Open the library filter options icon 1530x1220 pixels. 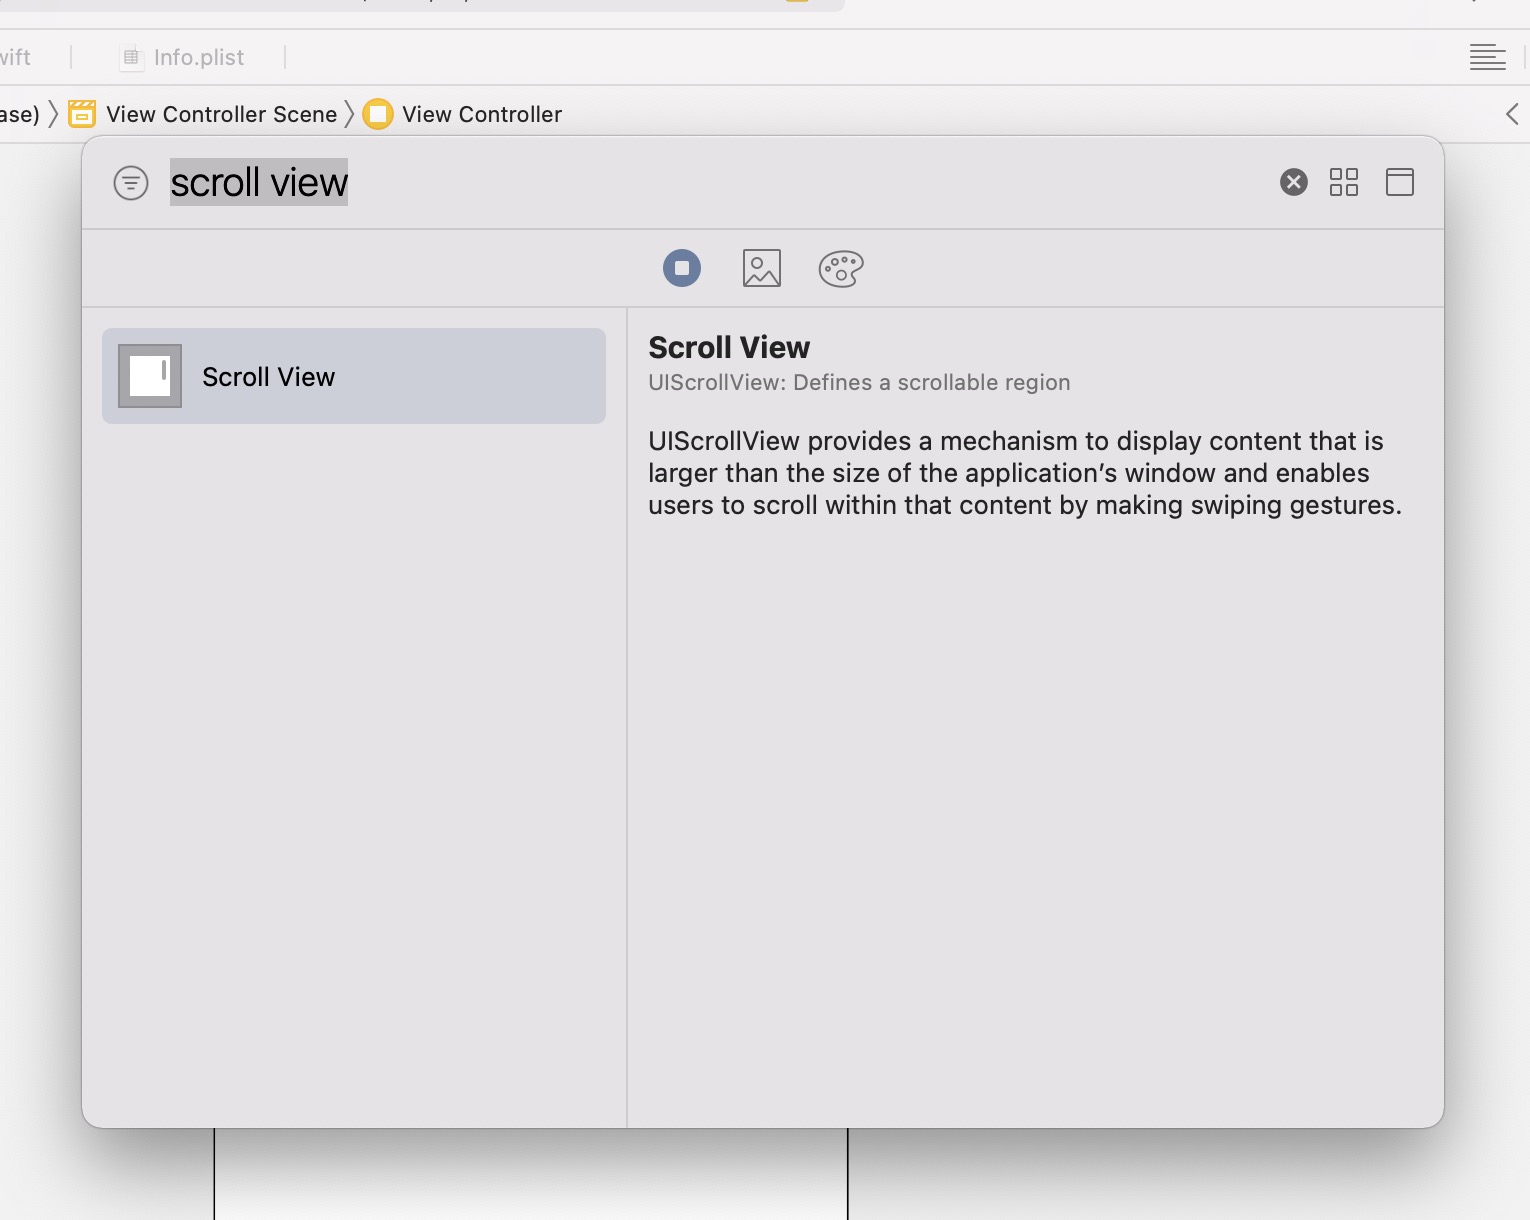pos(131,183)
